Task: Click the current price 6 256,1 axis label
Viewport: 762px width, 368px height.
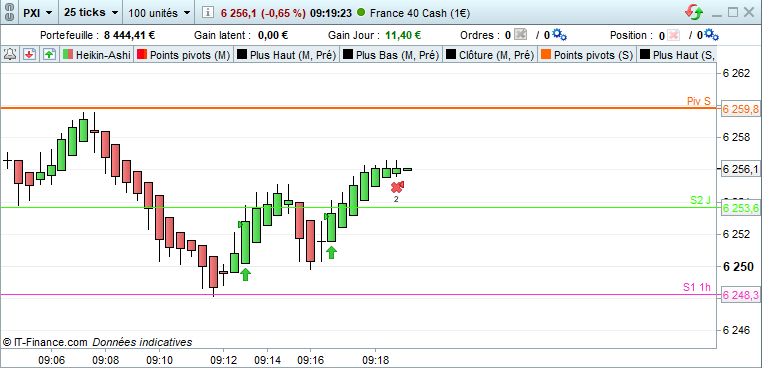Action: pyautogui.click(x=741, y=169)
